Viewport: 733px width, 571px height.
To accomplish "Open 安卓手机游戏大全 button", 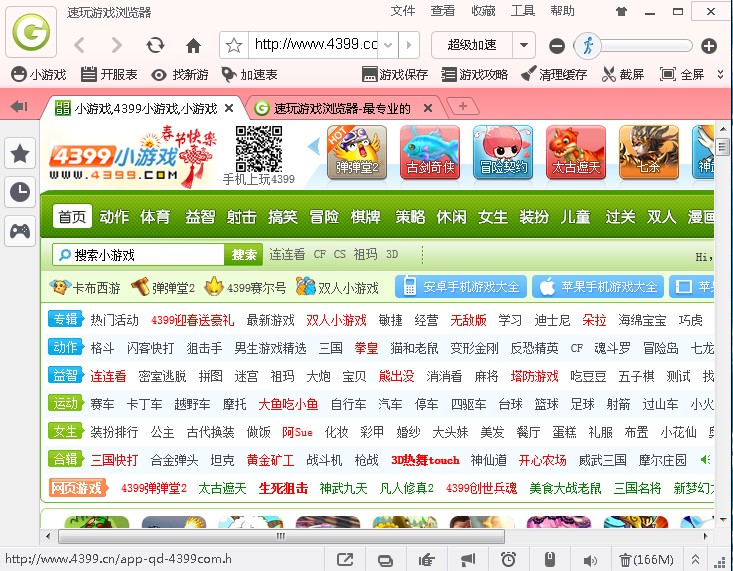I will [x=461, y=286].
